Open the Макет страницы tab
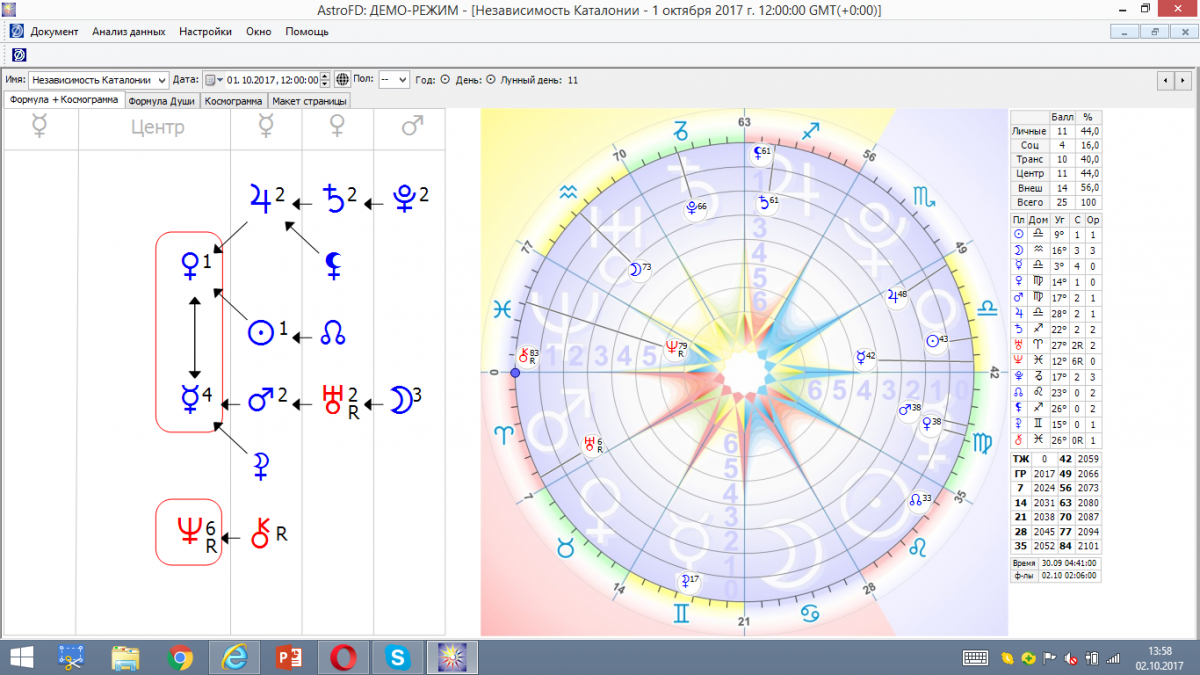The width and height of the screenshot is (1200, 675). (310, 101)
